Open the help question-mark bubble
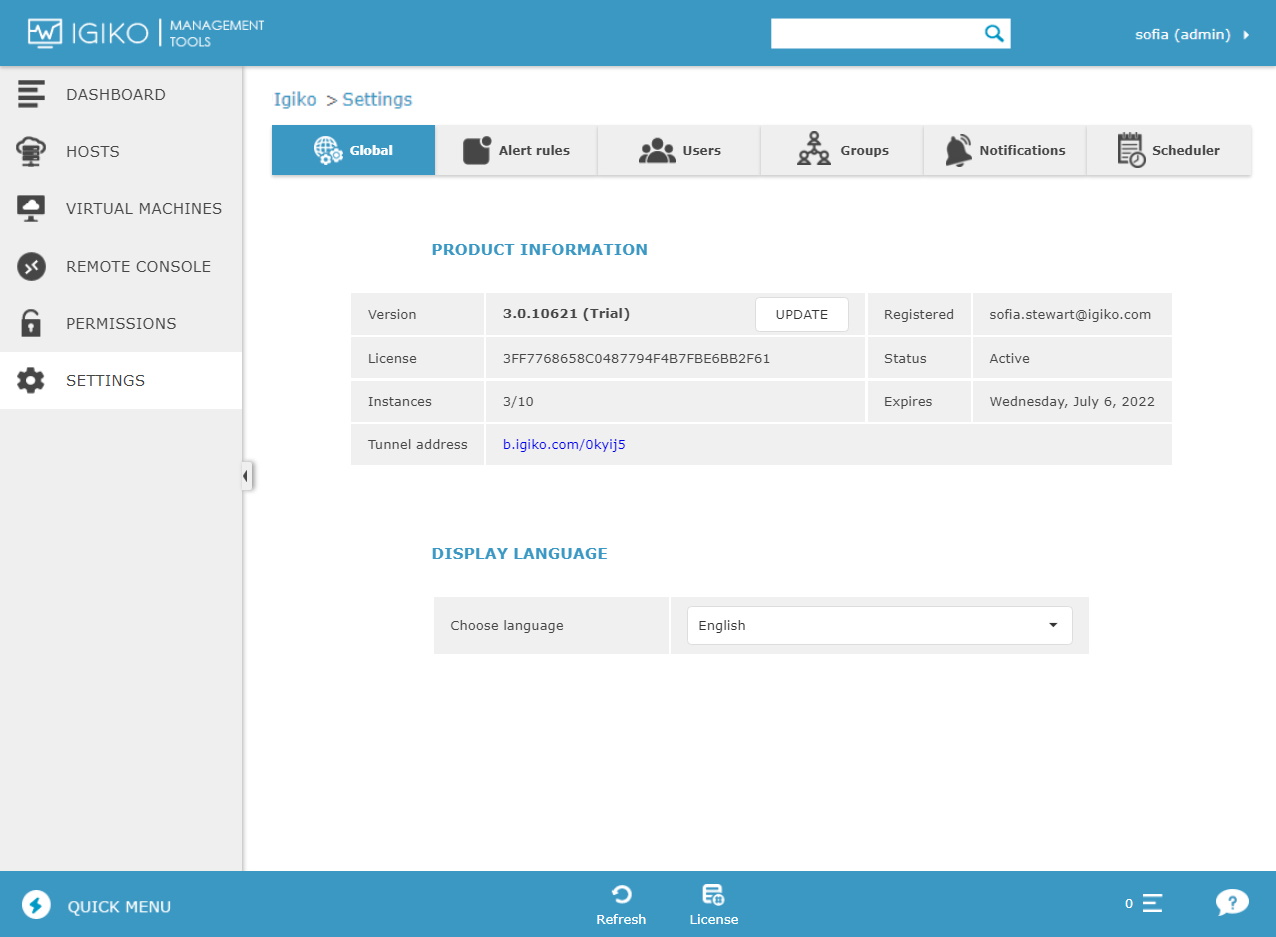This screenshot has height=937, width=1276. [x=1232, y=903]
